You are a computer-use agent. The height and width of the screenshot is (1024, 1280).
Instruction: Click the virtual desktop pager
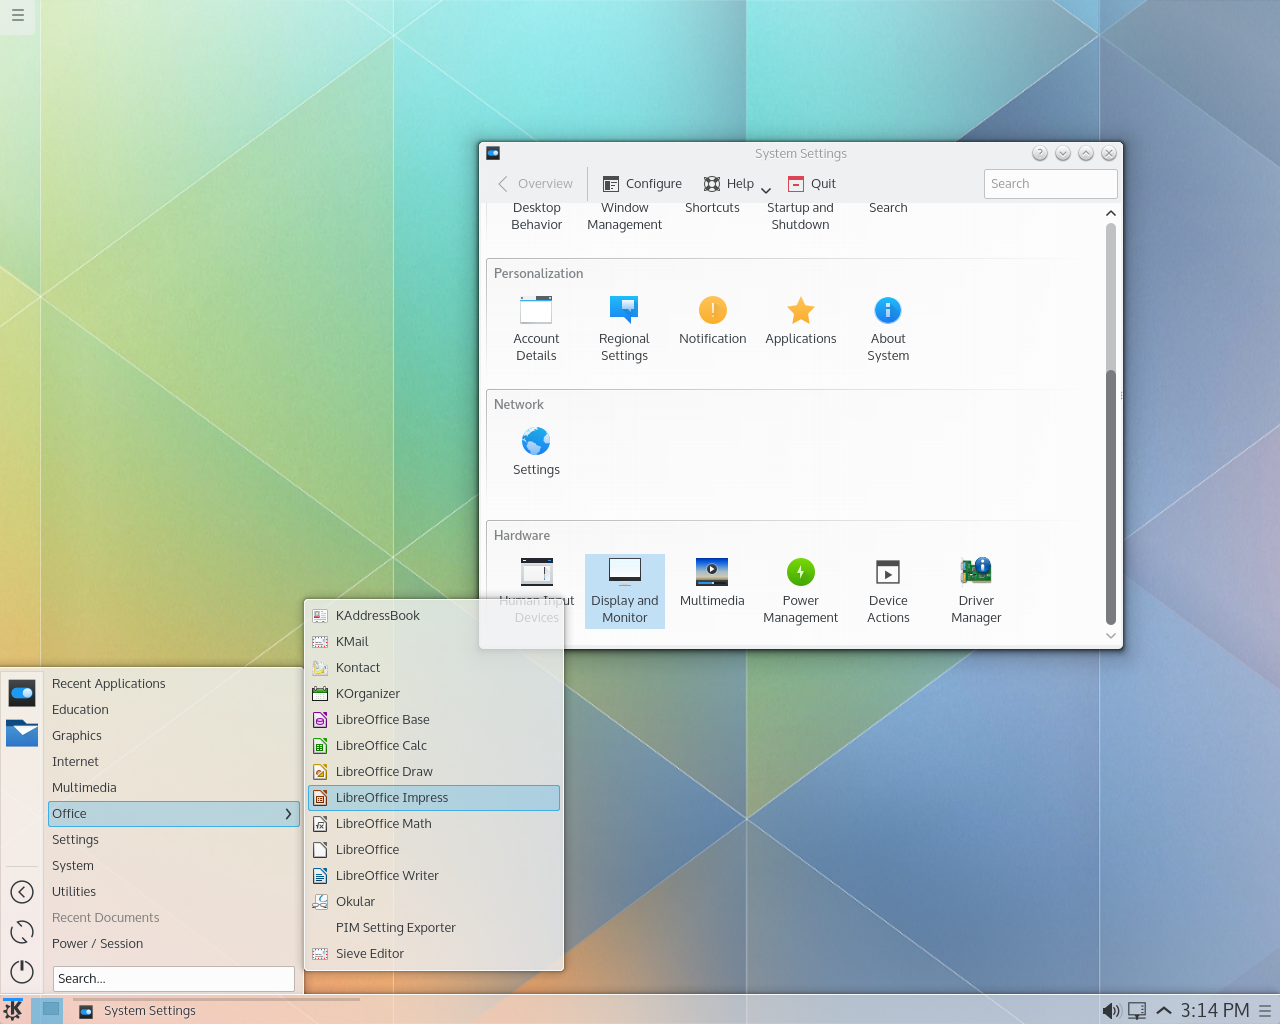[47, 1010]
